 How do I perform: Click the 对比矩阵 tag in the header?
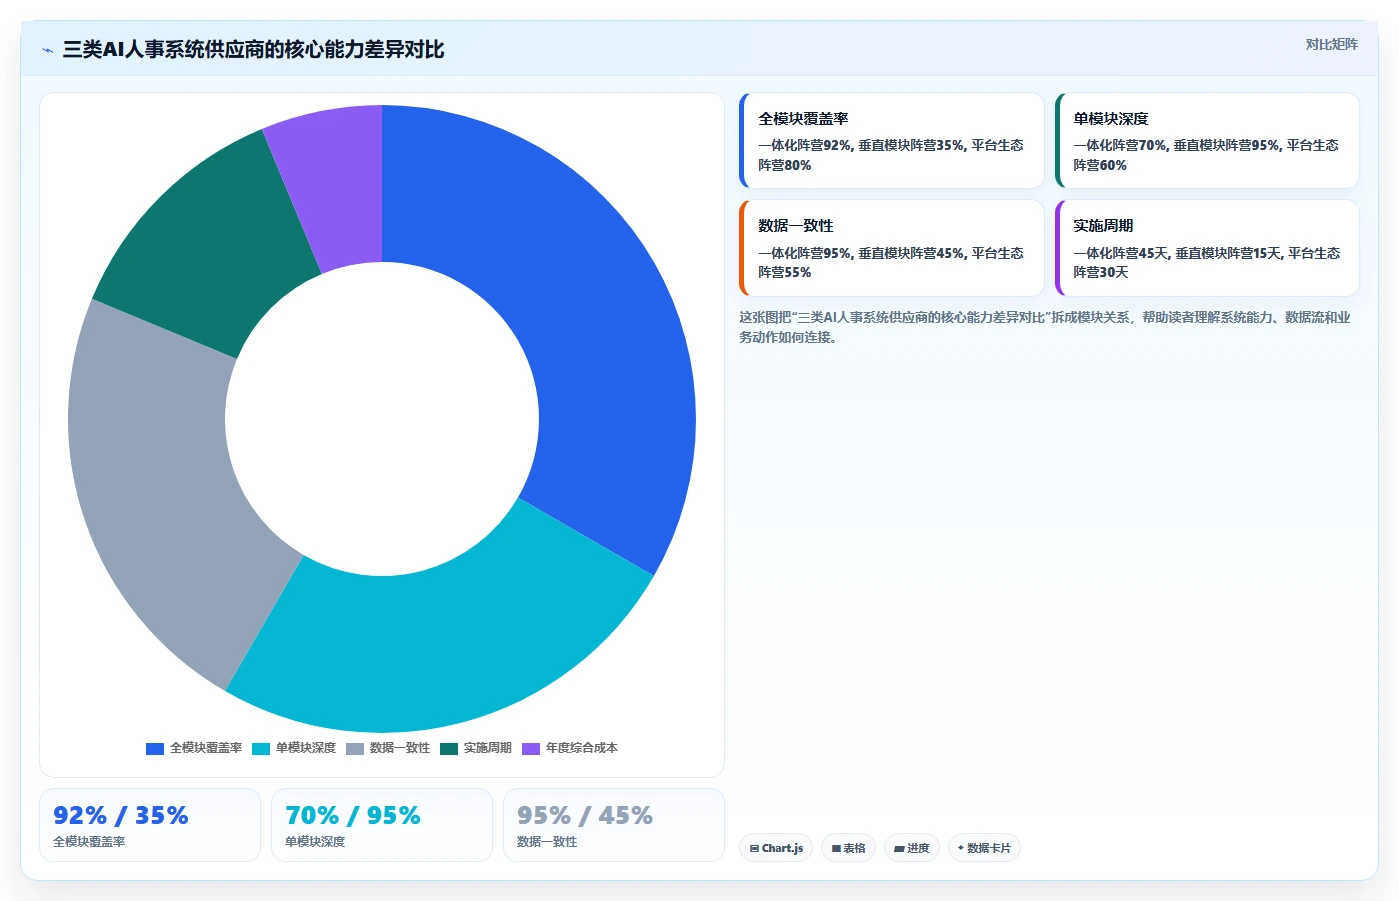(1331, 45)
